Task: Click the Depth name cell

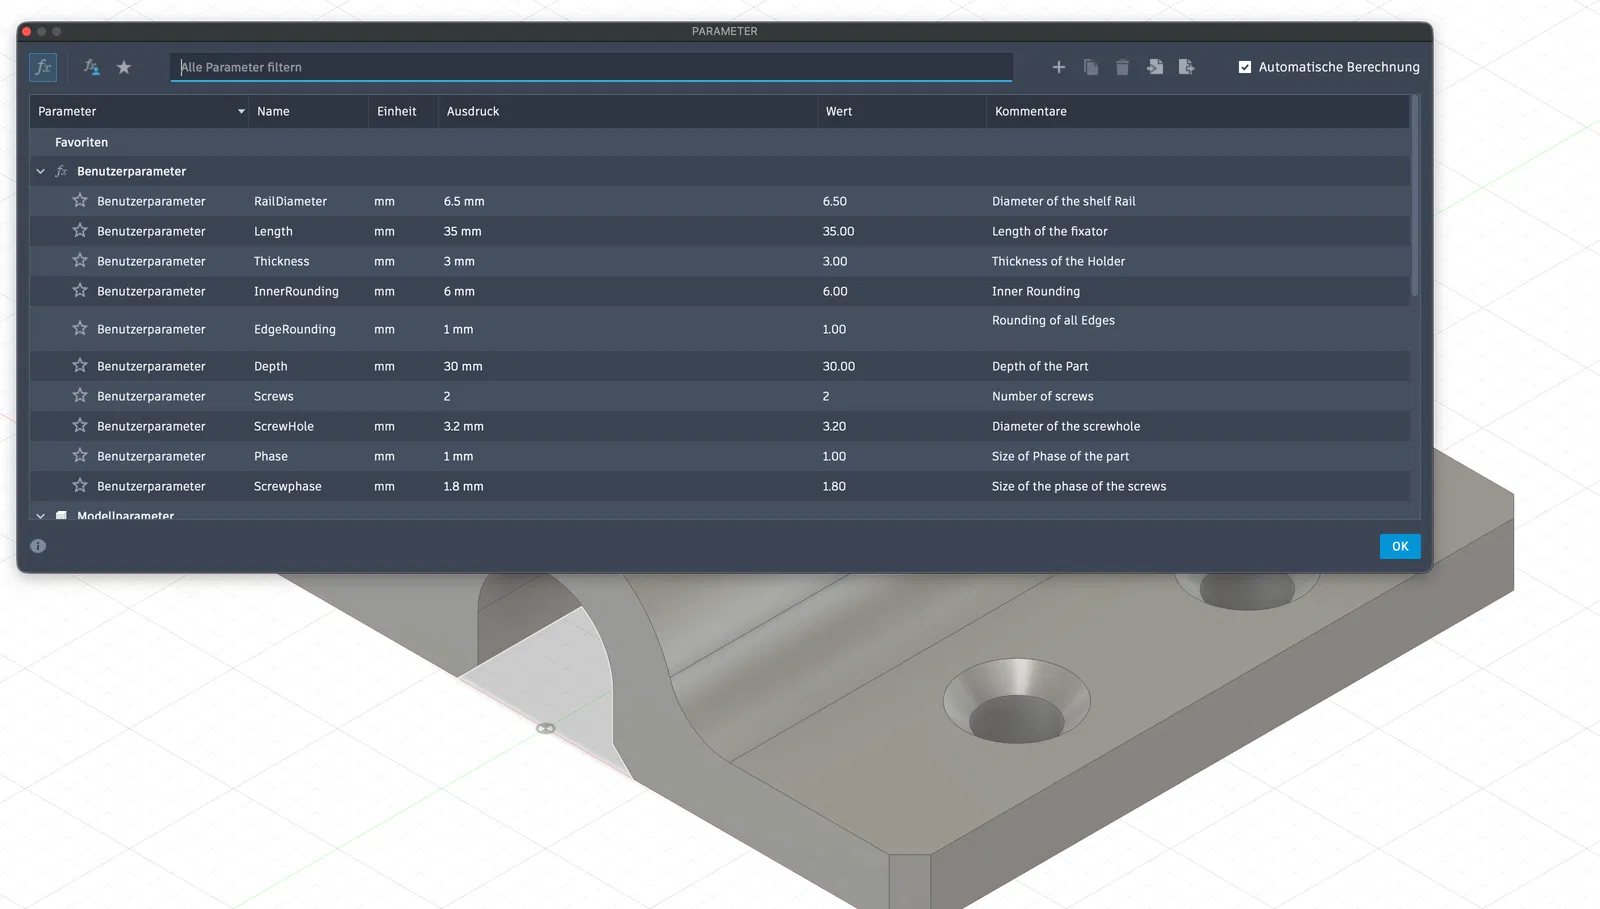Action: coord(270,366)
